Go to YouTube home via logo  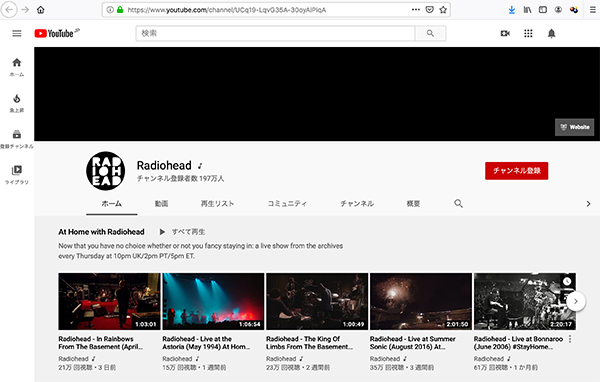(x=57, y=33)
